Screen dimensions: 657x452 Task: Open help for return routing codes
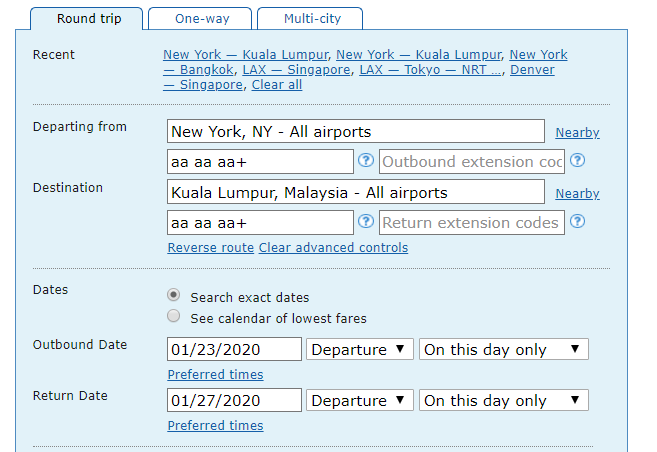pos(366,221)
